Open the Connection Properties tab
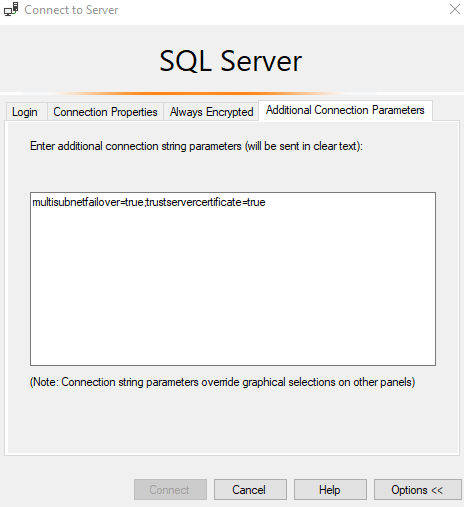The image size is (464, 507). [x=105, y=112]
